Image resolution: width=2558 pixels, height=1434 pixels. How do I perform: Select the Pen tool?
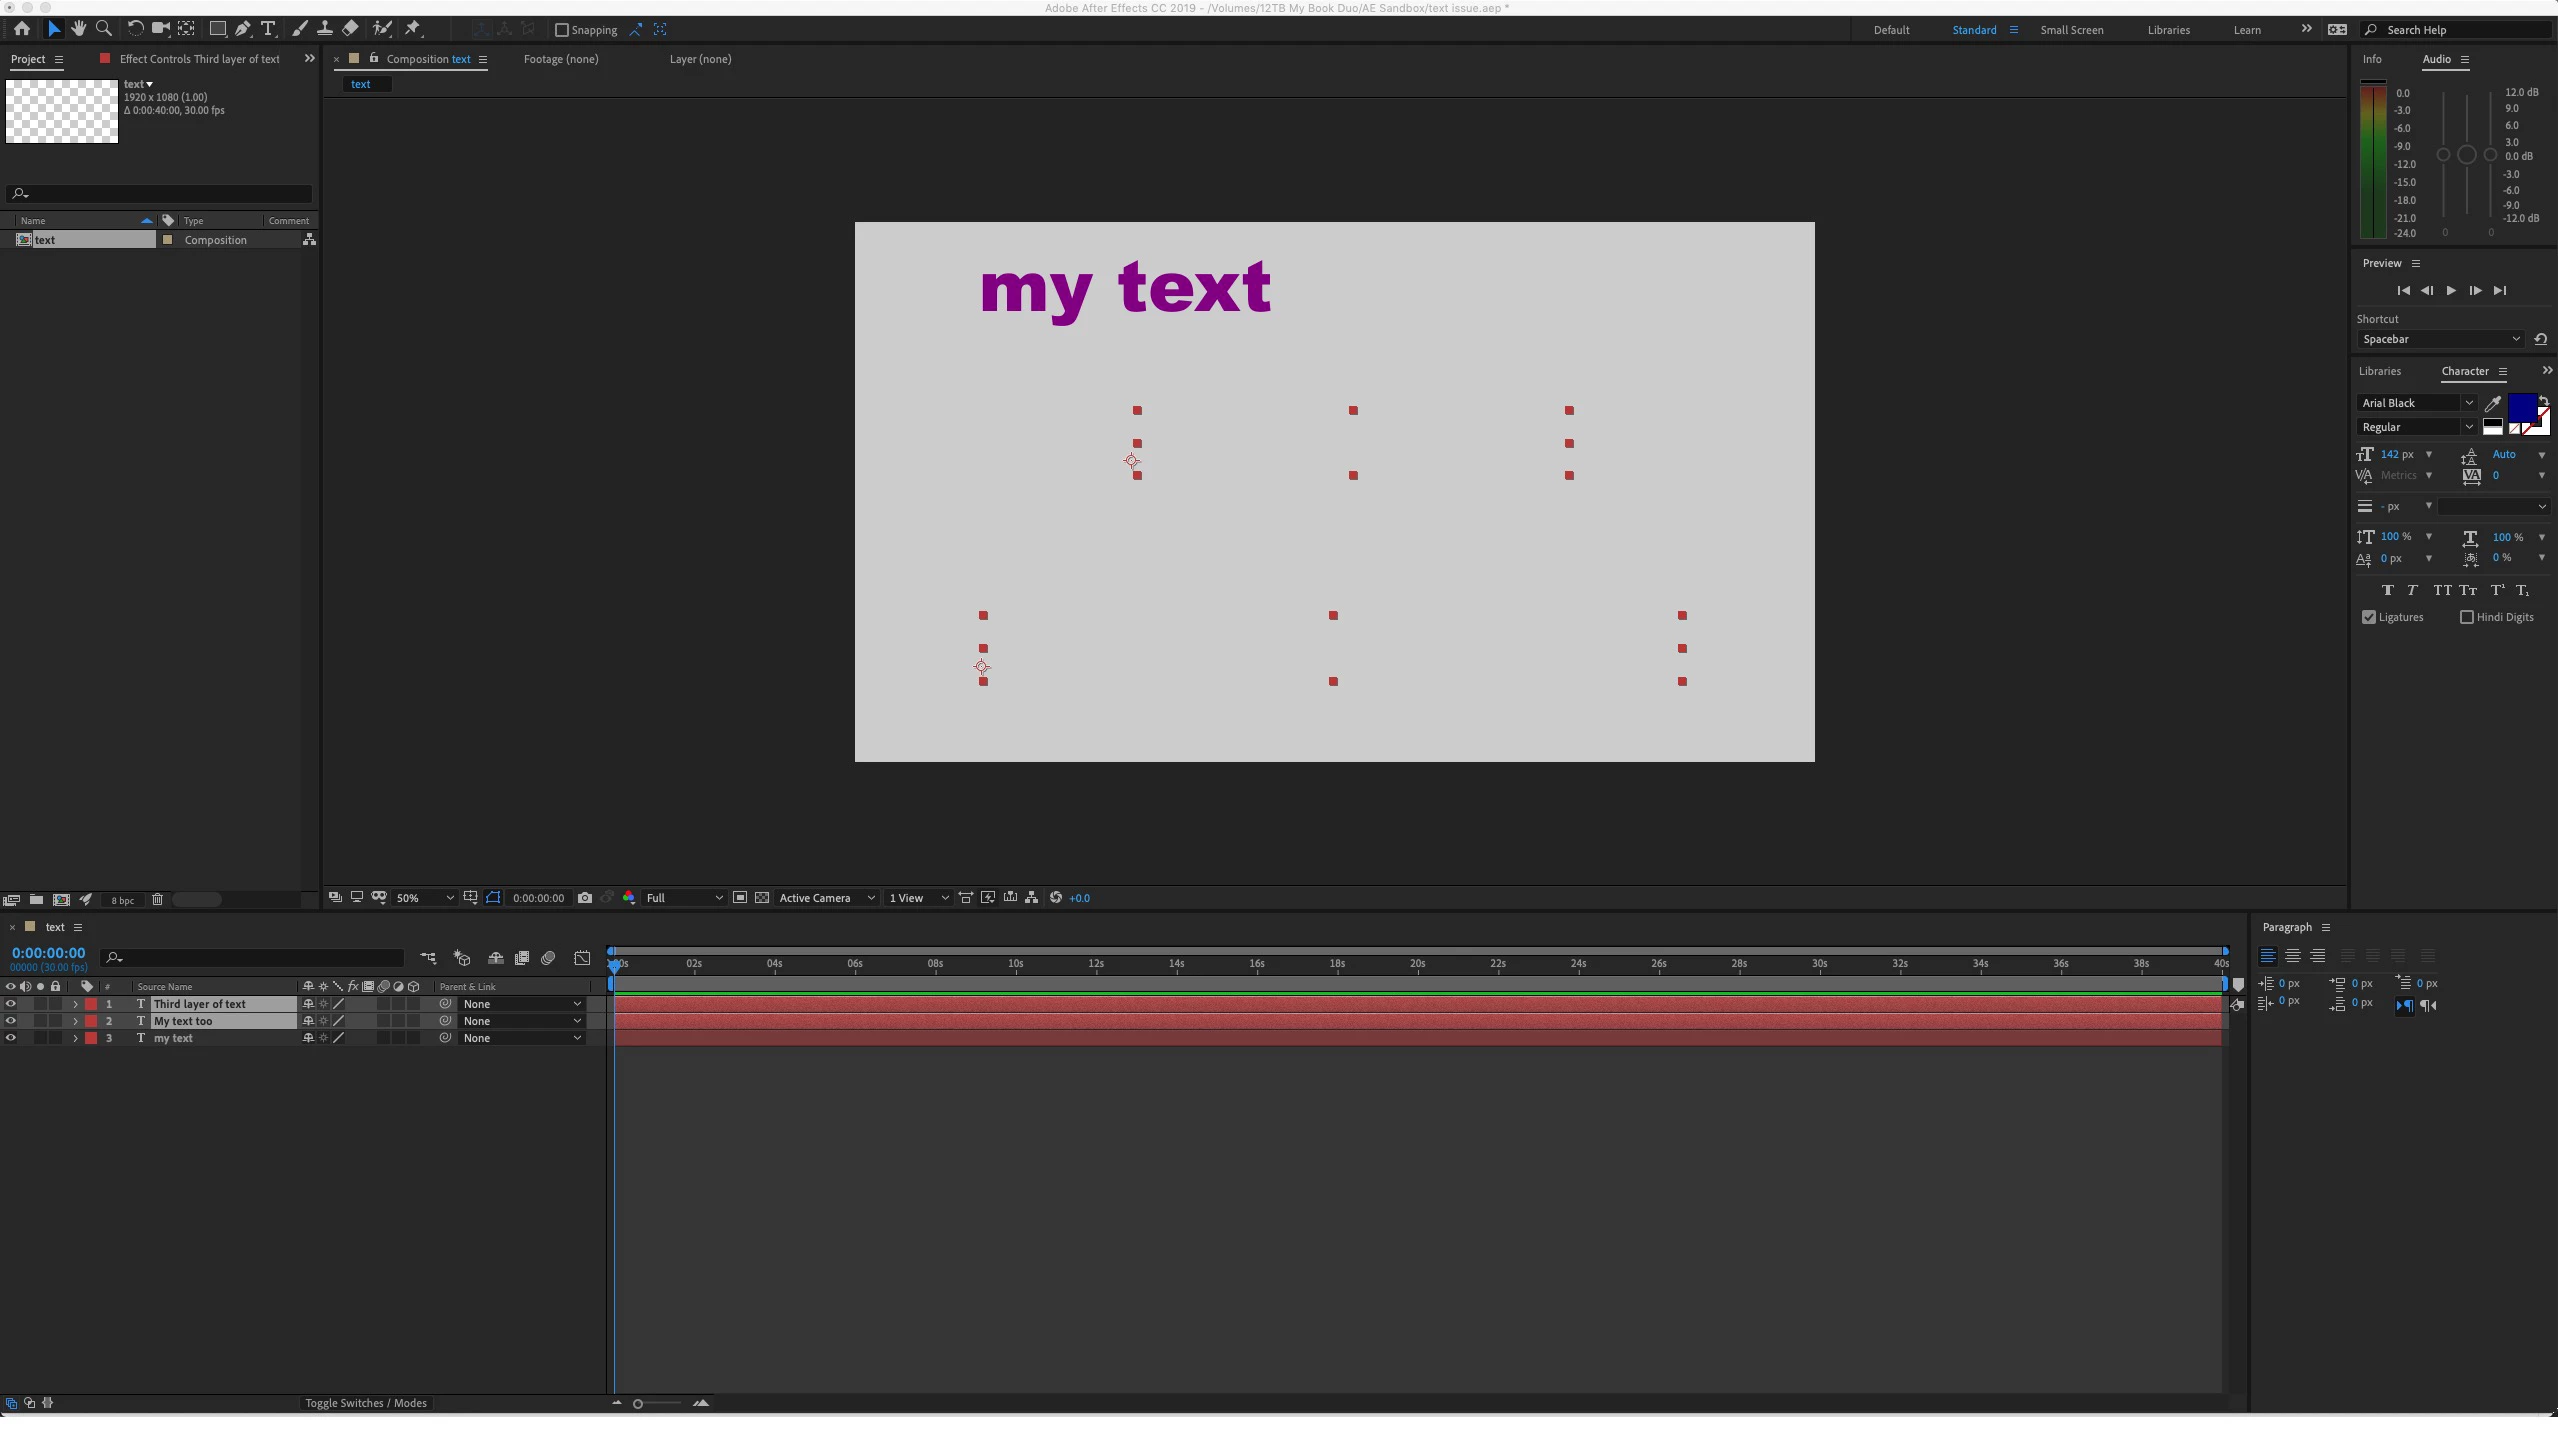(x=243, y=29)
